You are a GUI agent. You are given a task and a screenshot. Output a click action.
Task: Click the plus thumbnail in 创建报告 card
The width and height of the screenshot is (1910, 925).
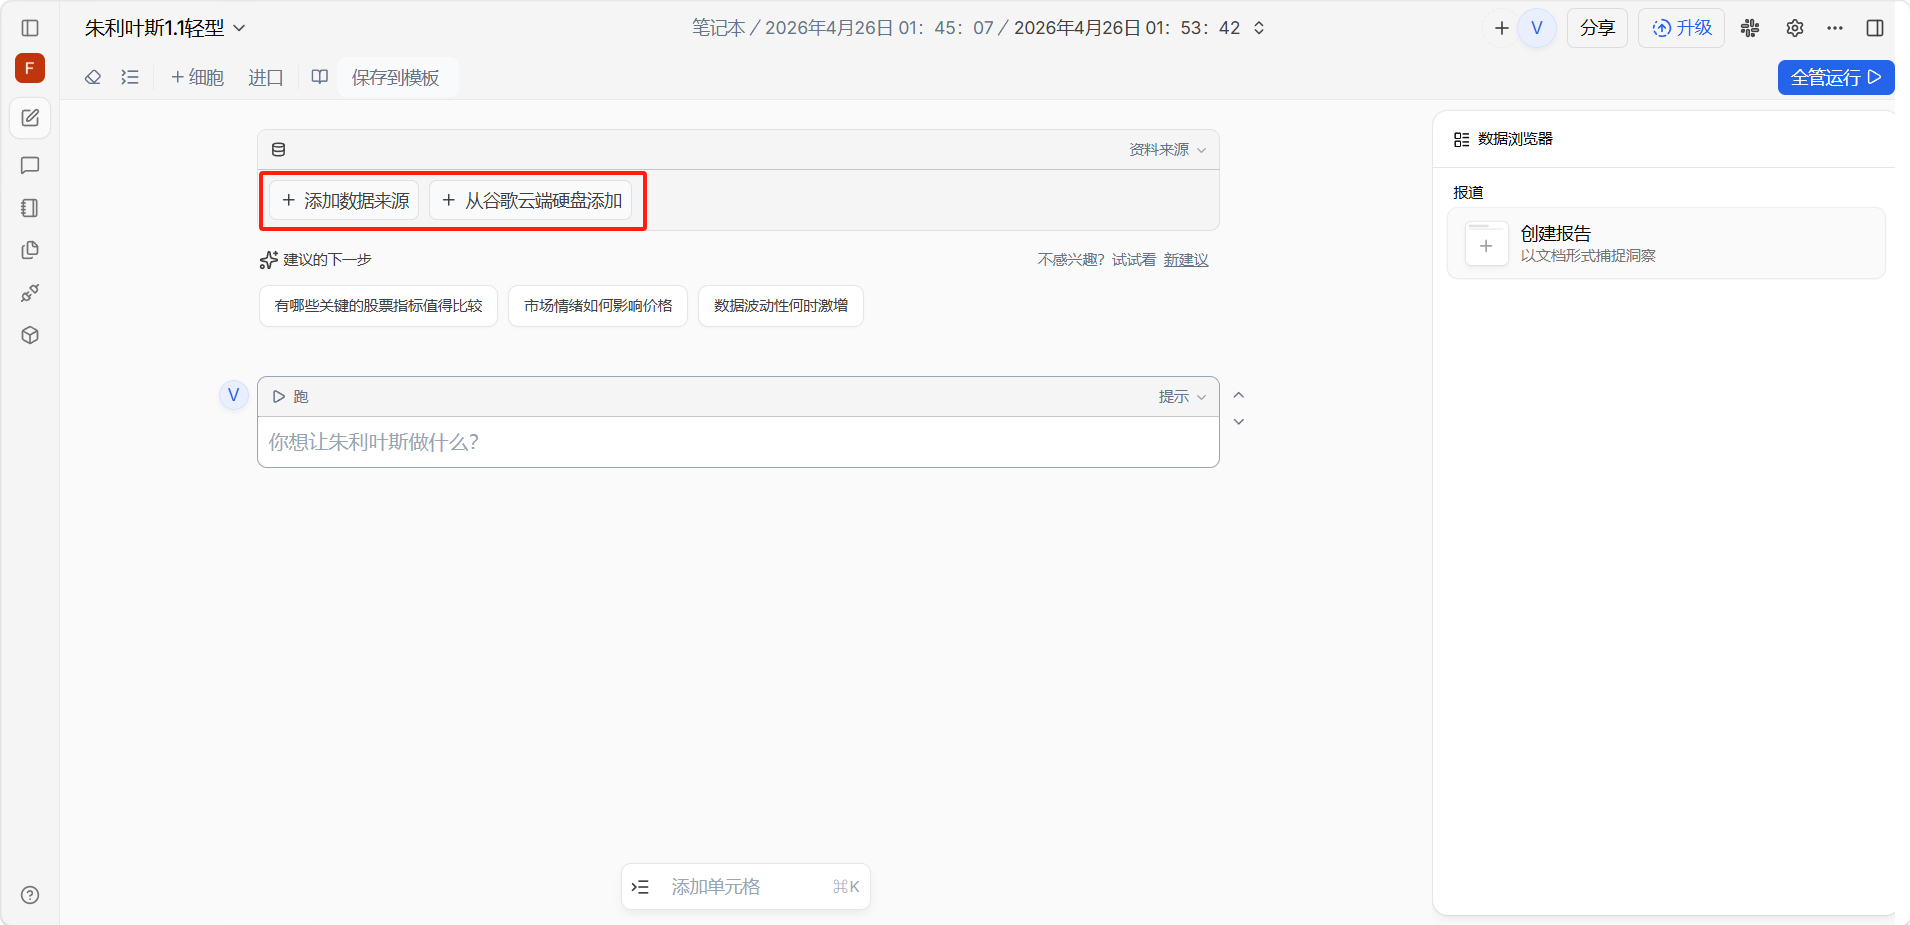pyautogui.click(x=1486, y=244)
